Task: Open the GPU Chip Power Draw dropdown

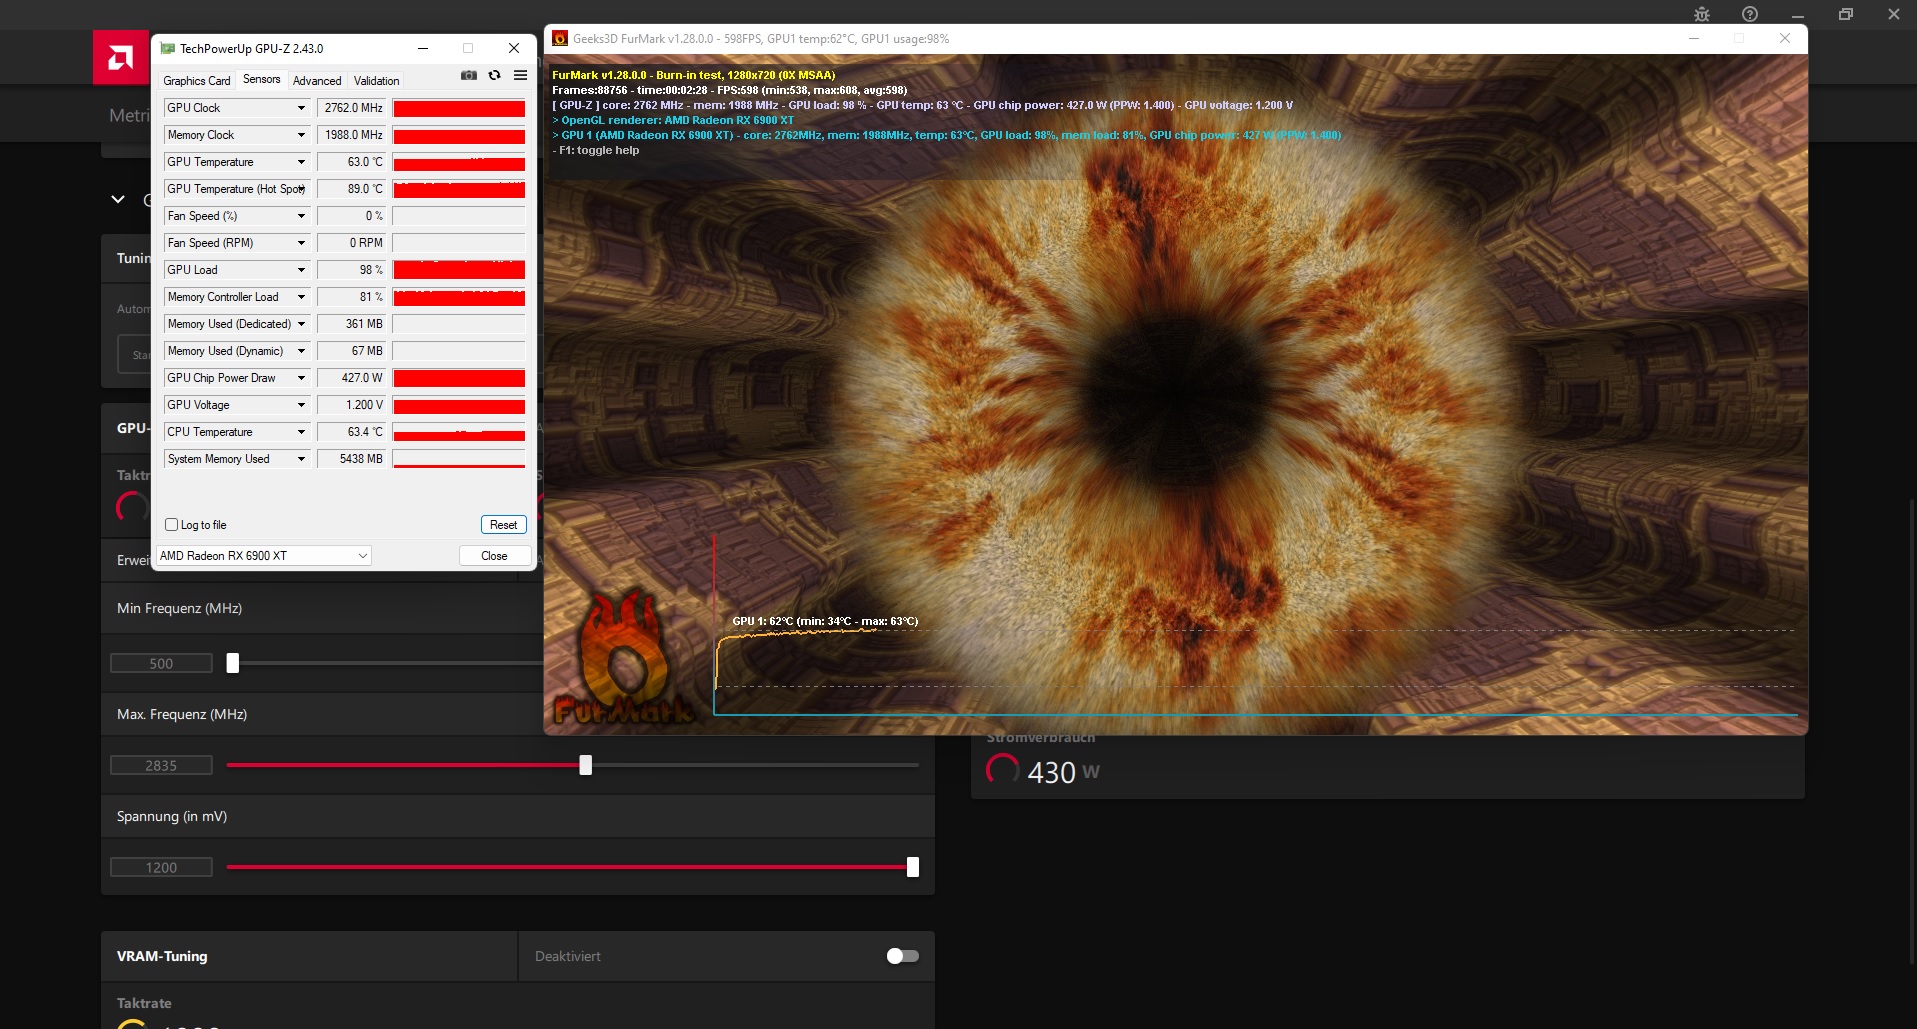Action: click(300, 378)
